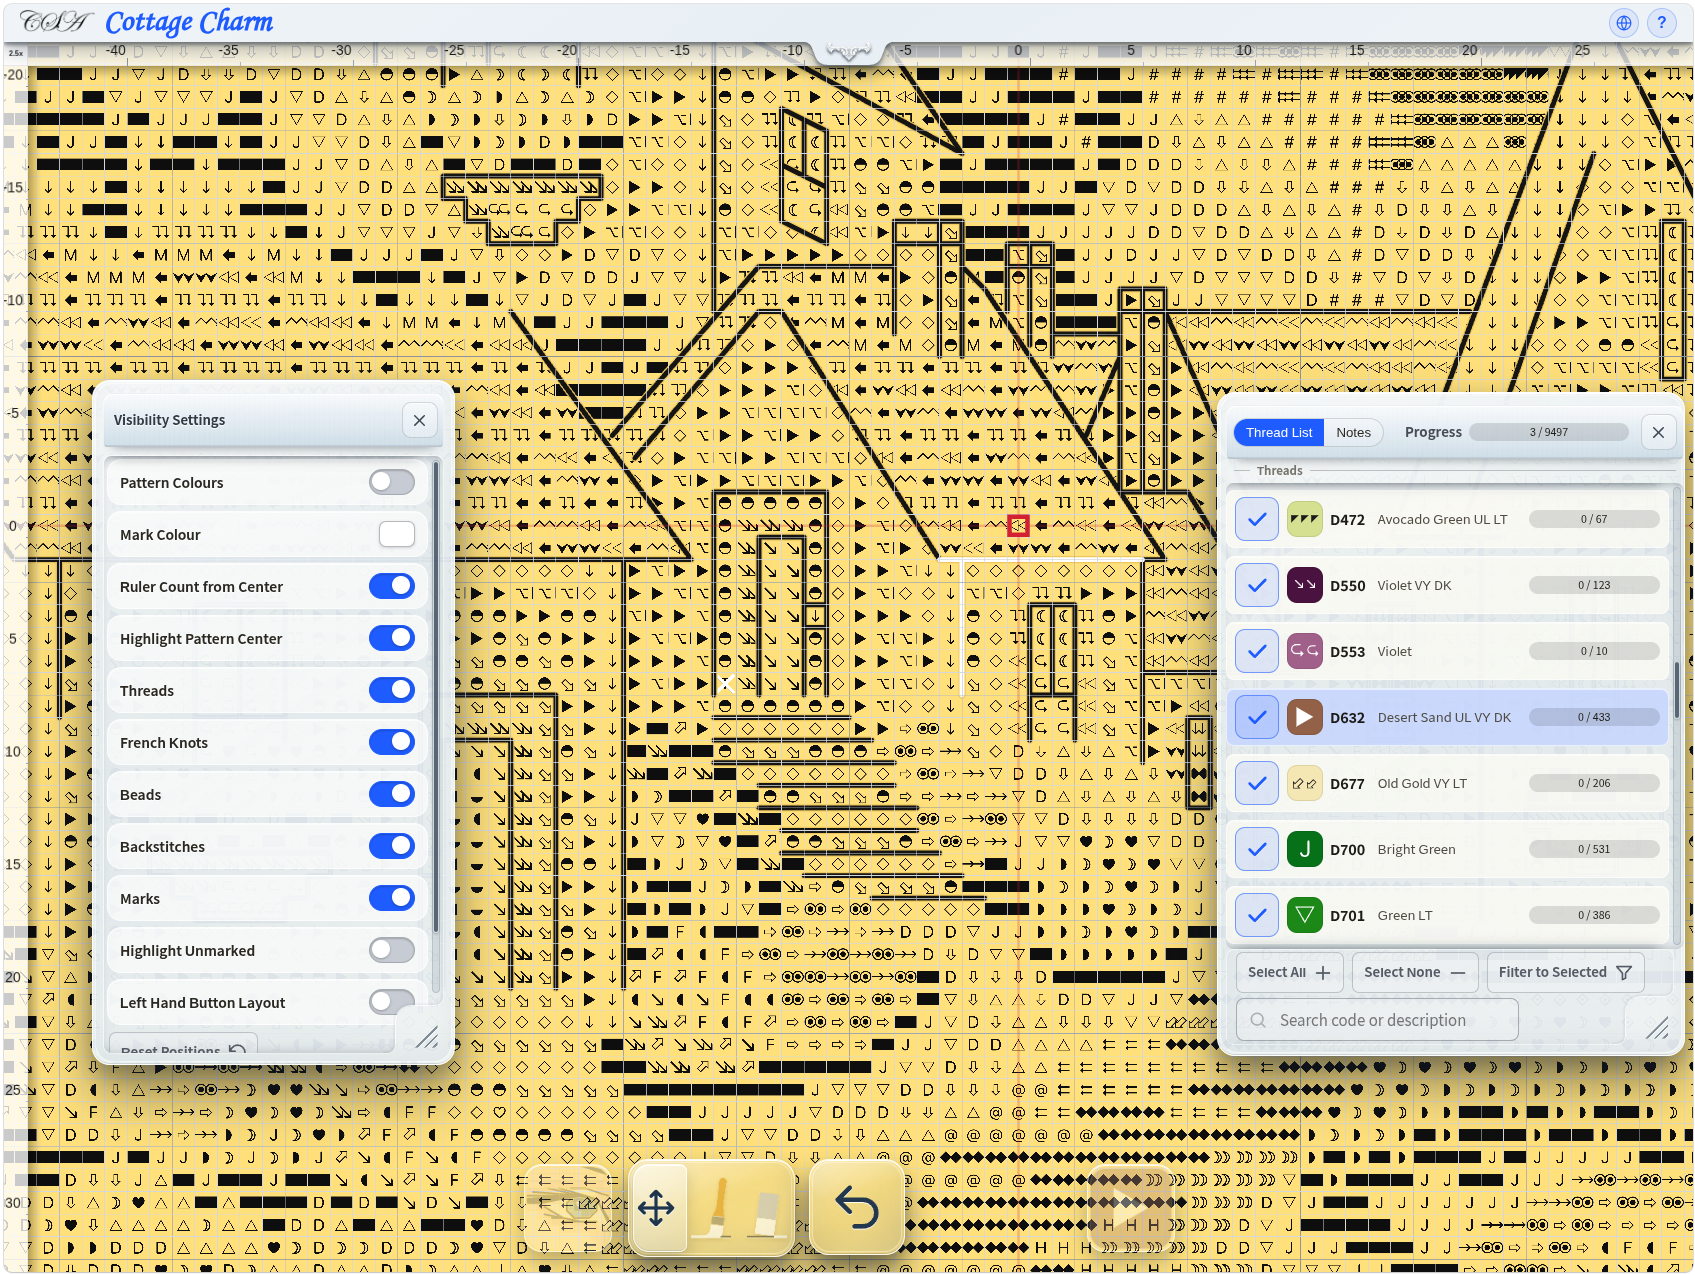Uncheck the D701 Green LT checkbox
Image resolution: width=1695 pixels, height=1275 pixels.
1257,916
